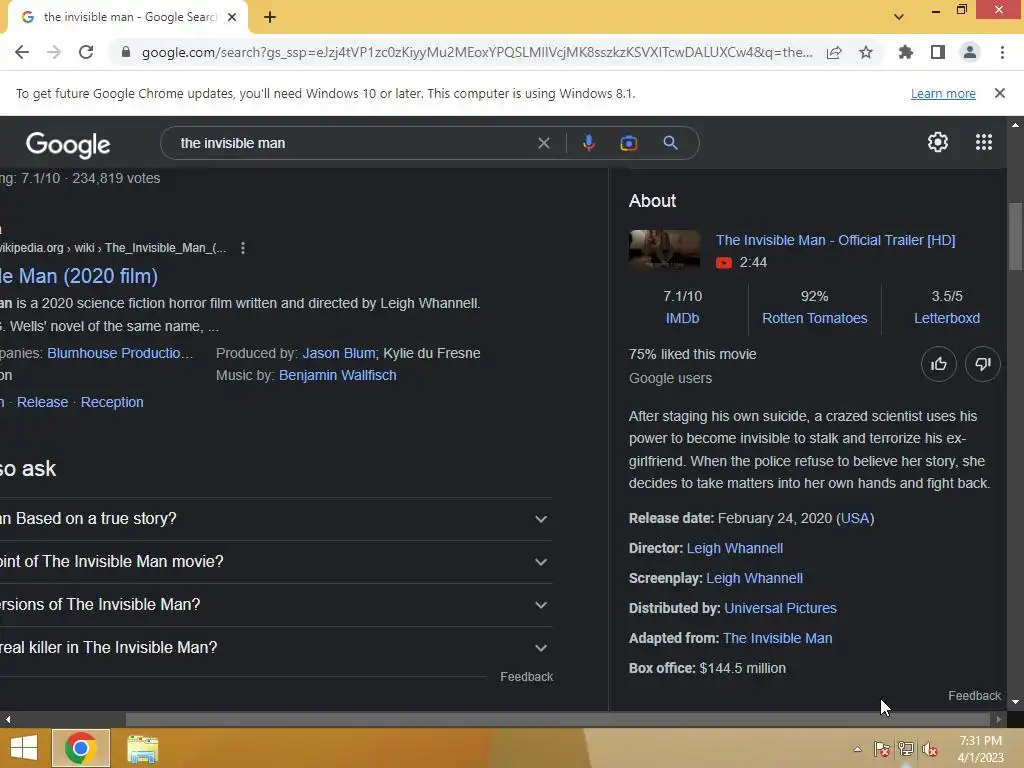Clear the search box text
Image resolution: width=1024 pixels, height=768 pixels.
click(543, 143)
